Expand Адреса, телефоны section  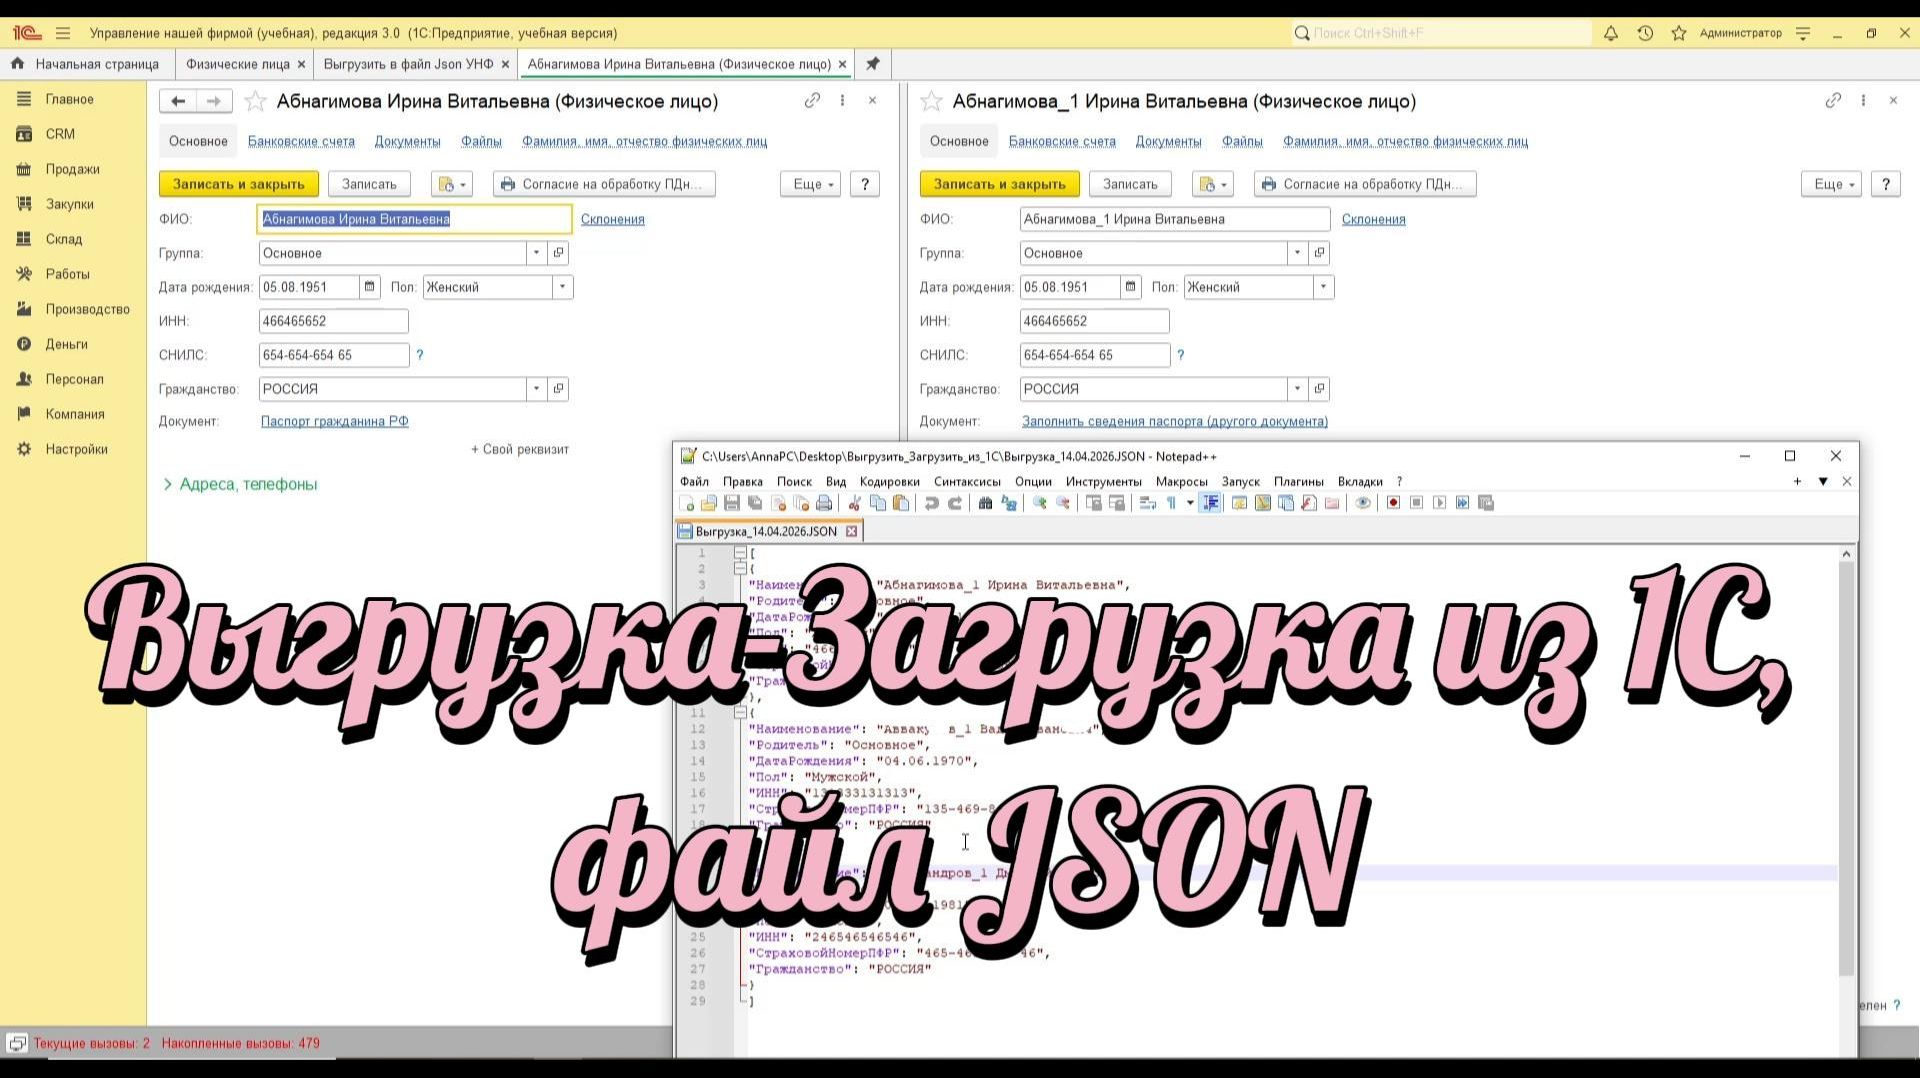(x=240, y=484)
